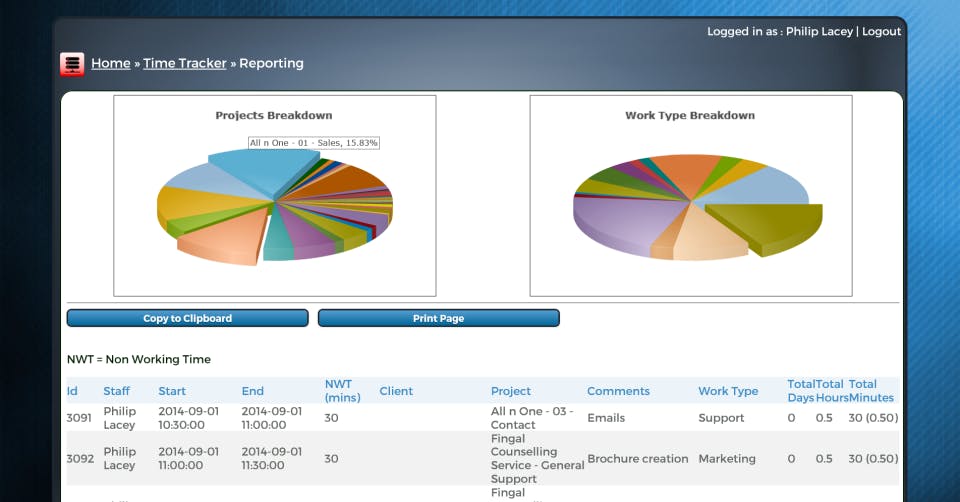960x502 pixels.
Task: Click the '2014-09-01 10:30:00' start time cell
Action: pos(189,418)
